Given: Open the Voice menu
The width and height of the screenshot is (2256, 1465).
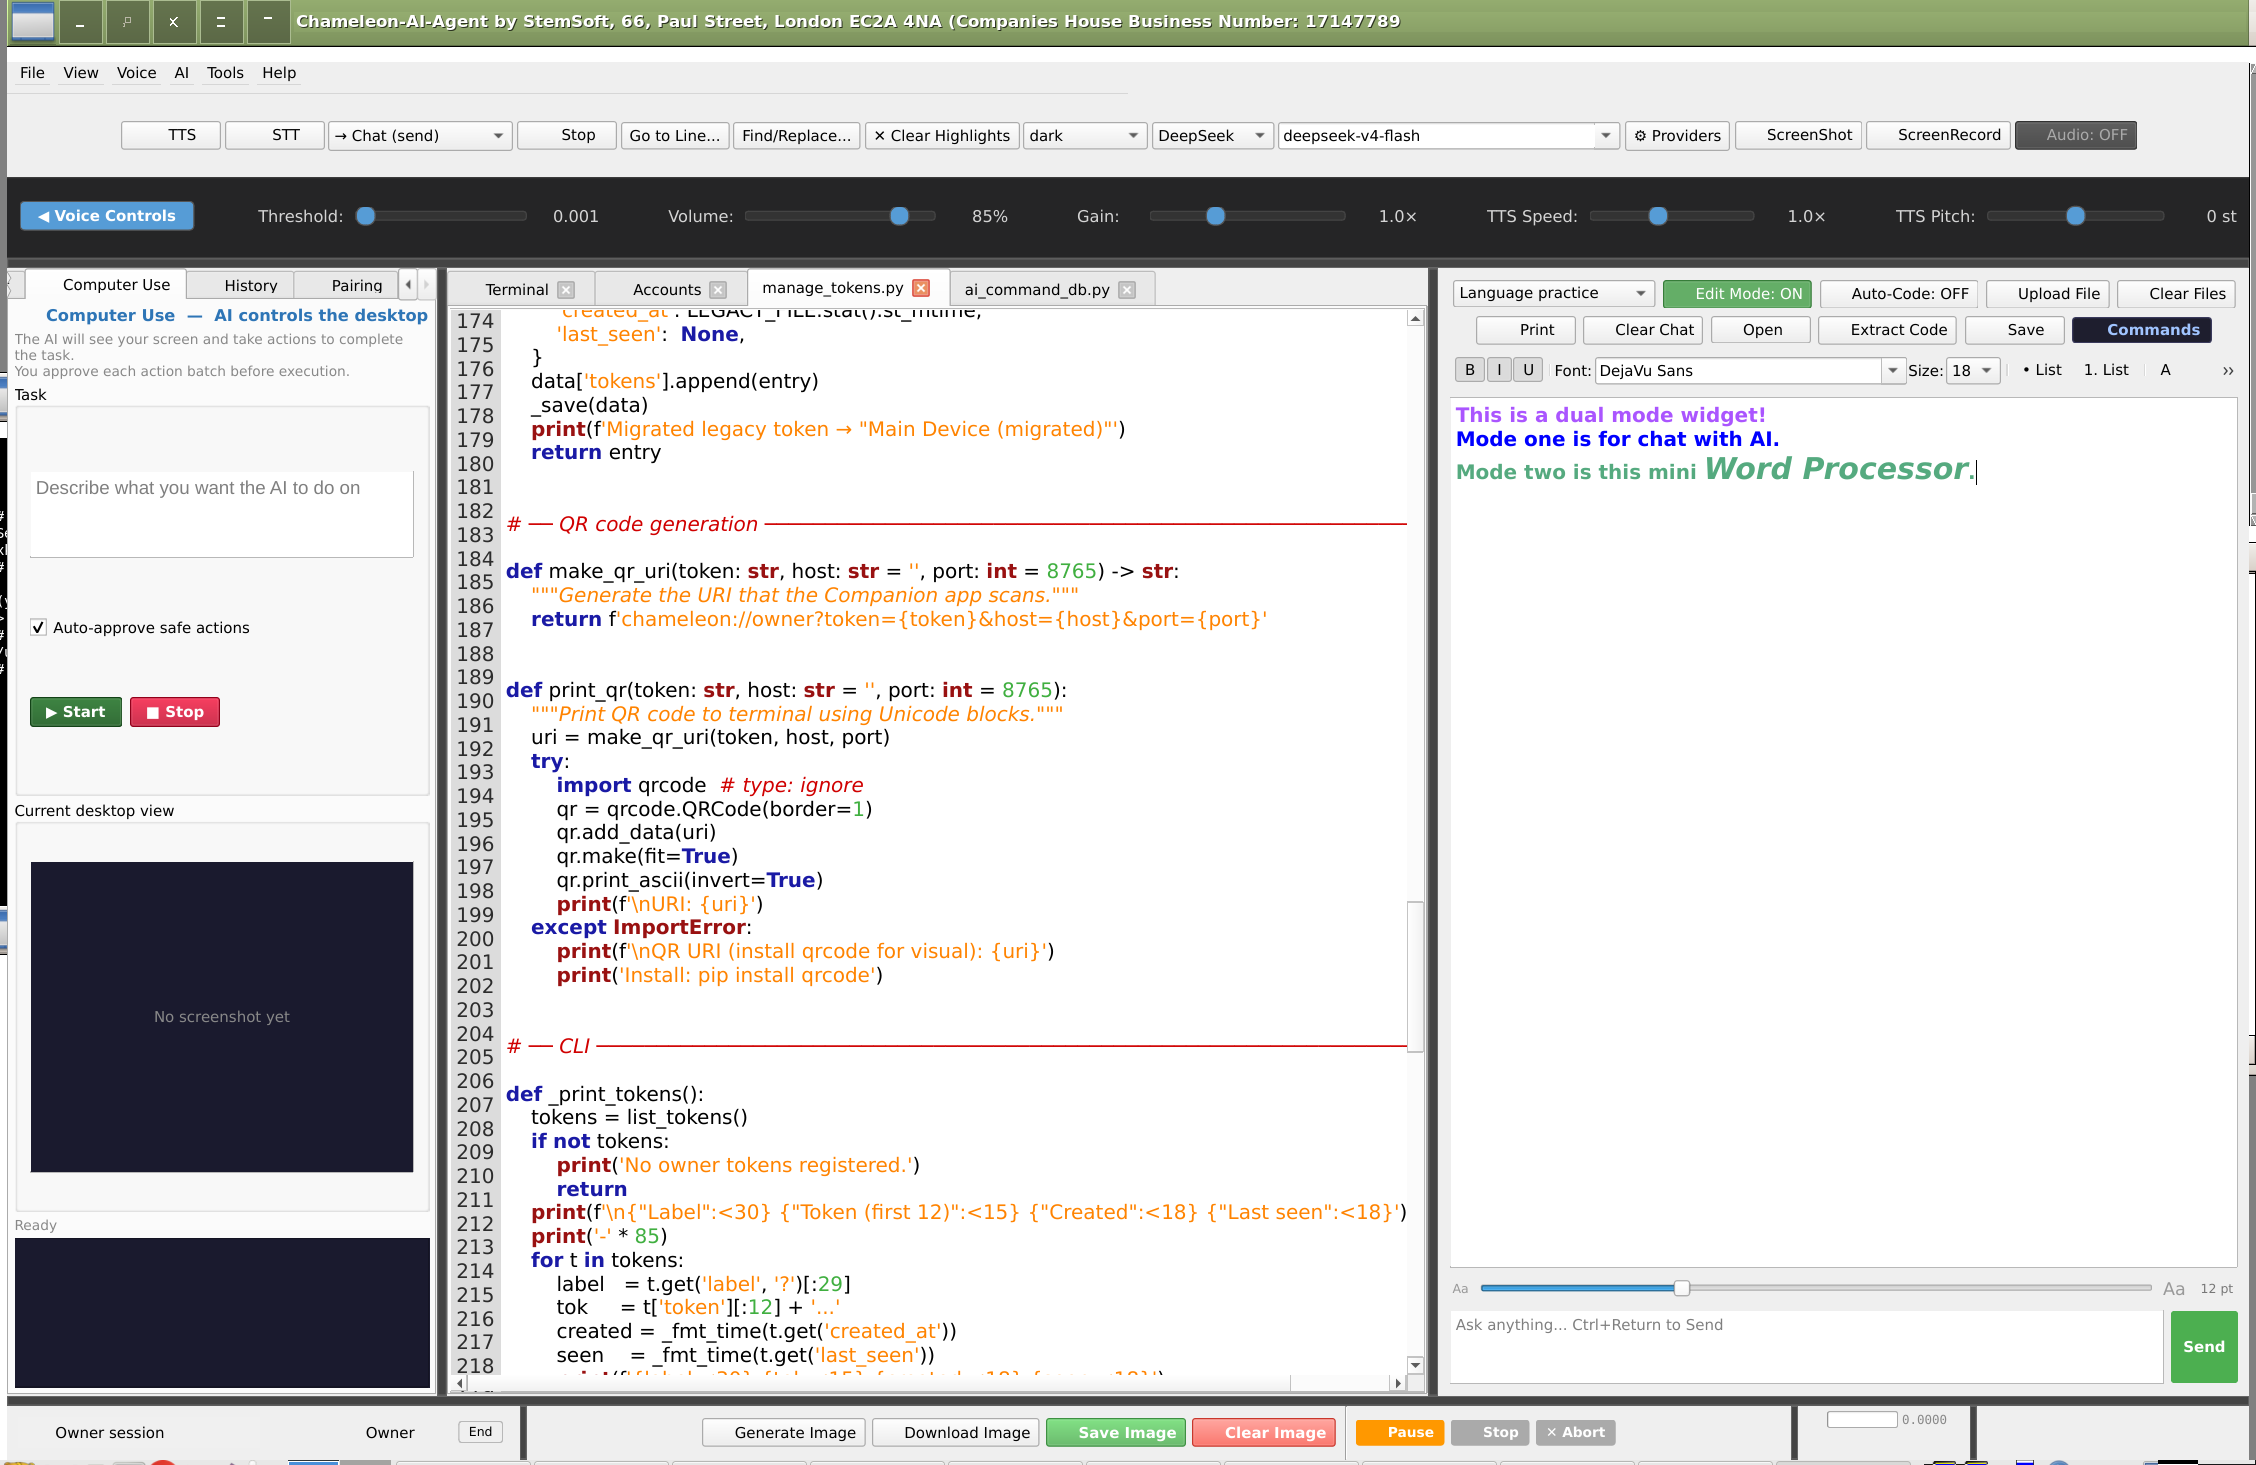Looking at the screenshot, I should [x=136, y=73].
